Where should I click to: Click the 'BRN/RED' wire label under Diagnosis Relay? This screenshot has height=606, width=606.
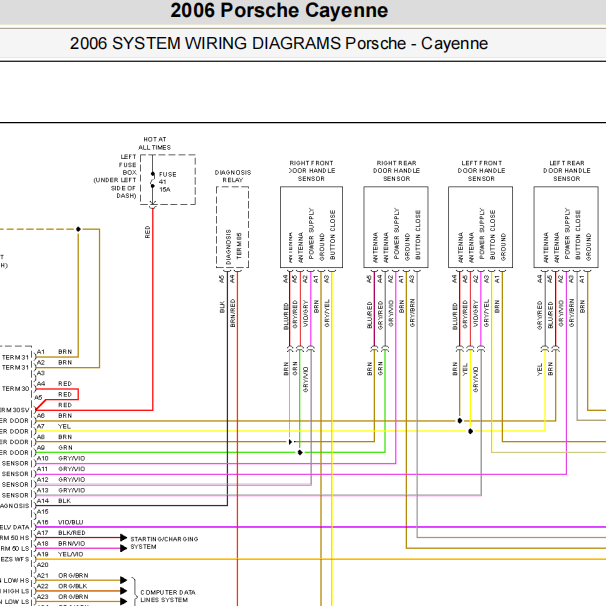pos(233,313)
